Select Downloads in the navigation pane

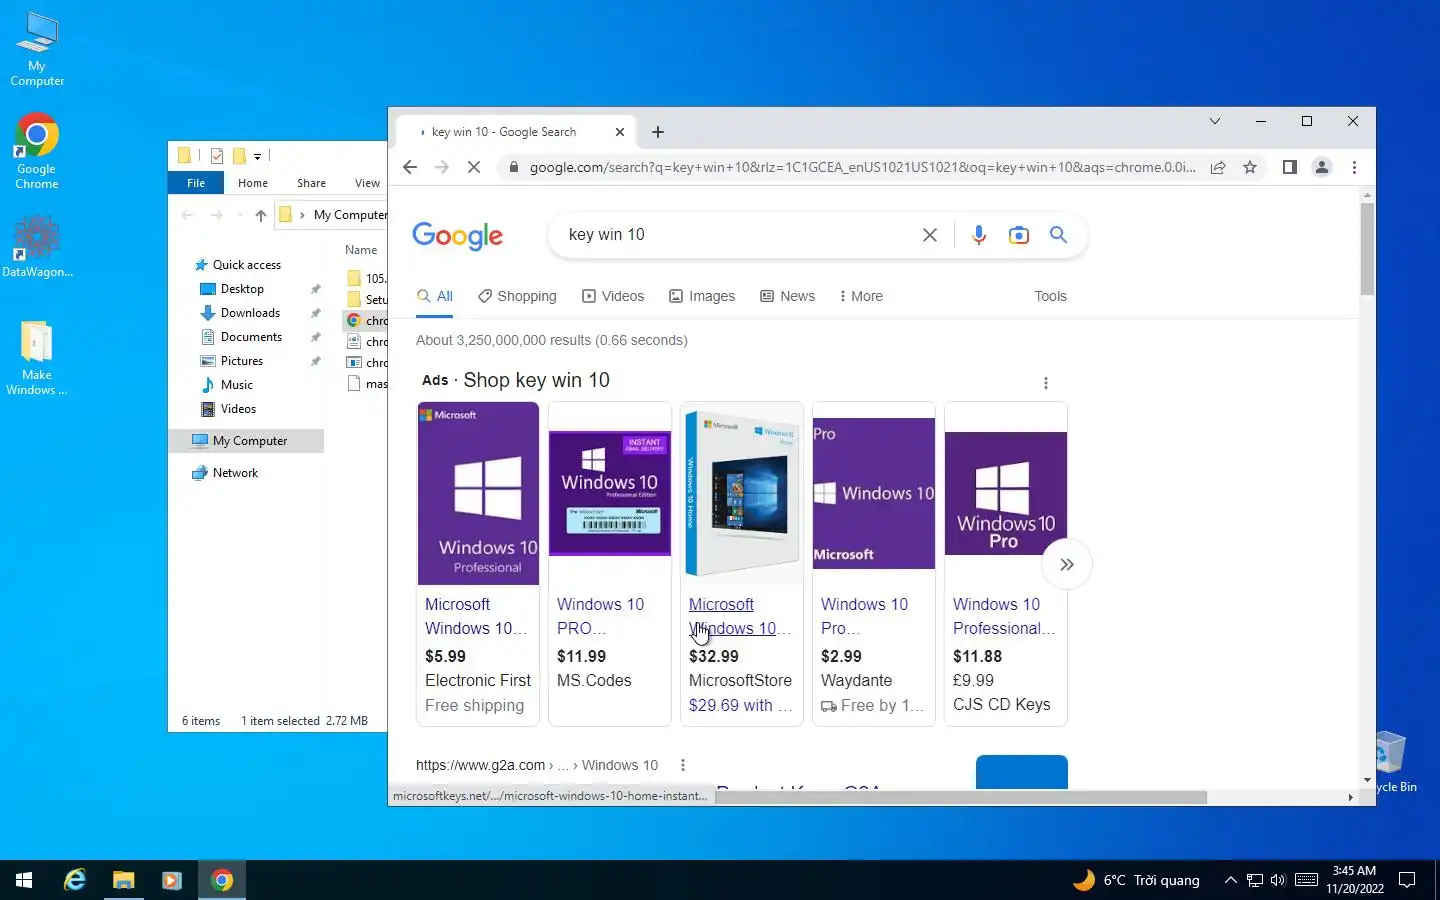pos(250,313)
